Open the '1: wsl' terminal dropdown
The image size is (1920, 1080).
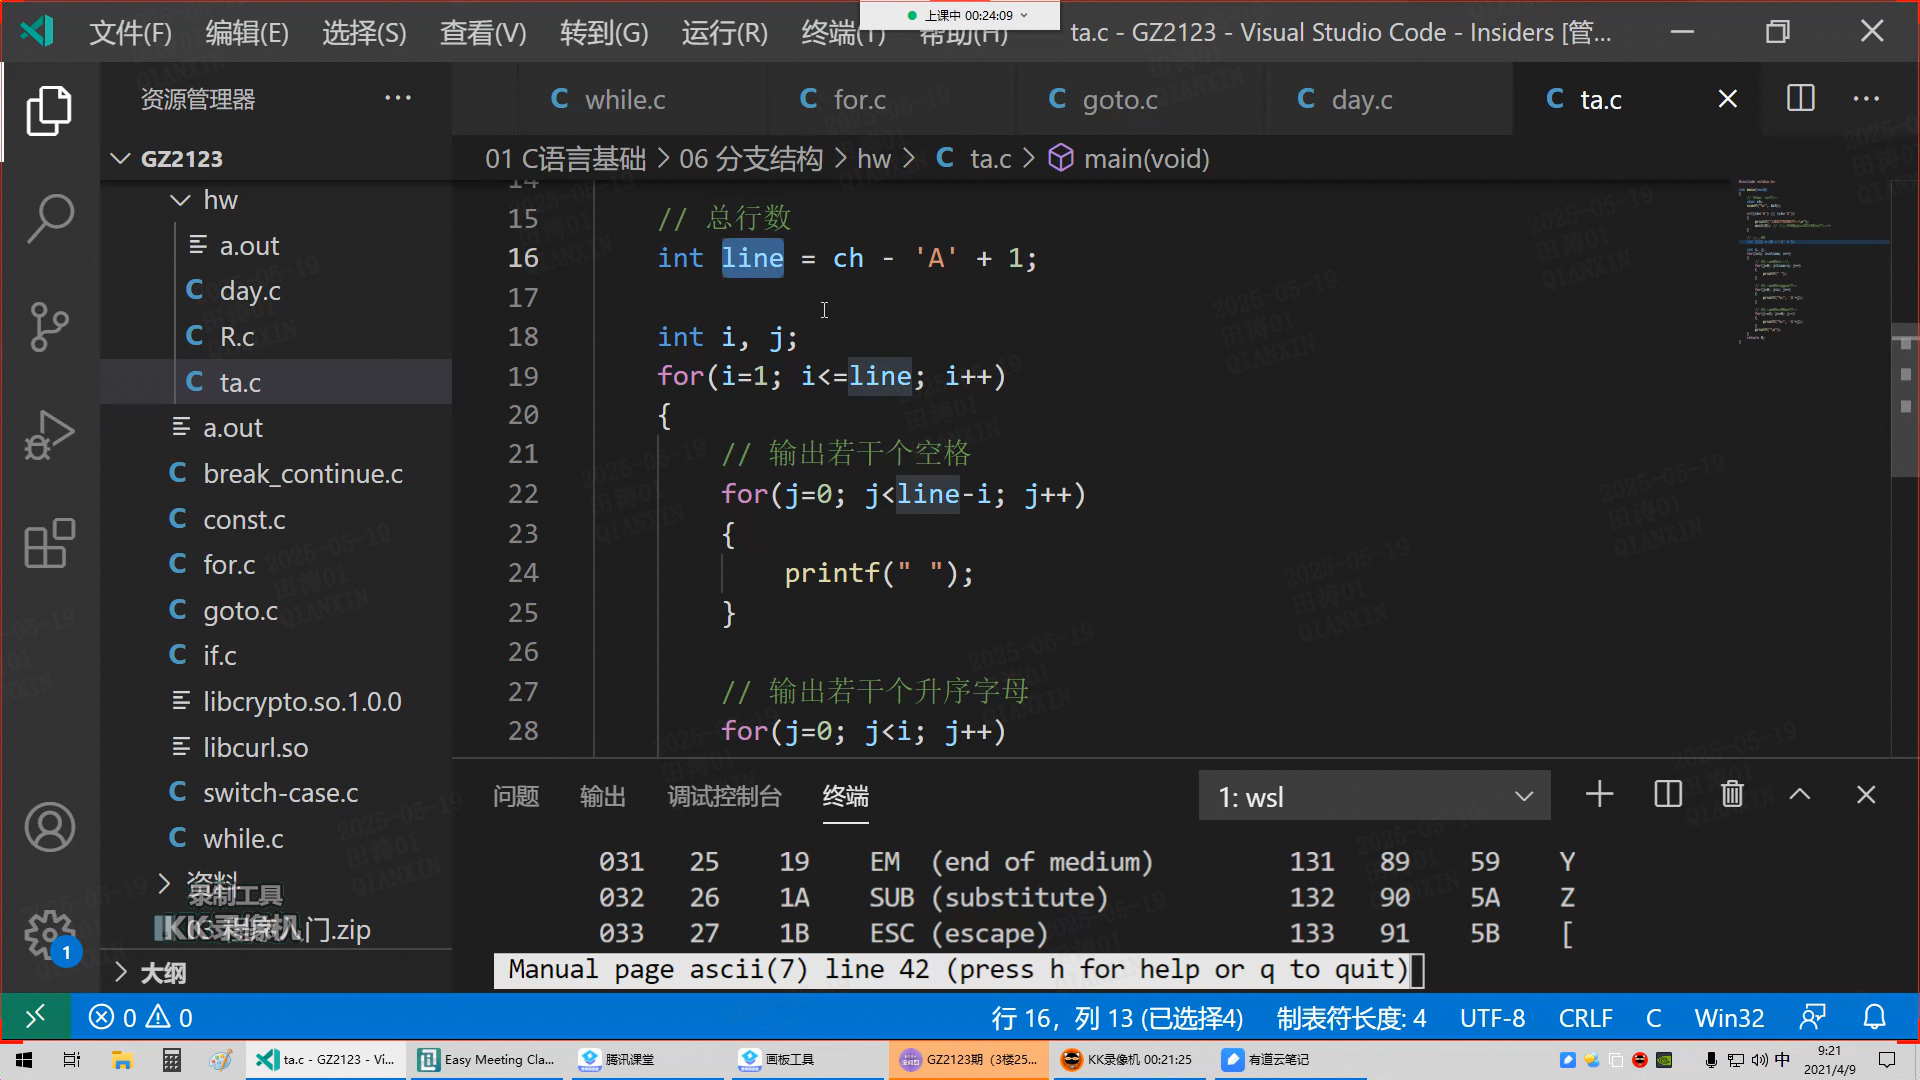tap(1374, 797)
